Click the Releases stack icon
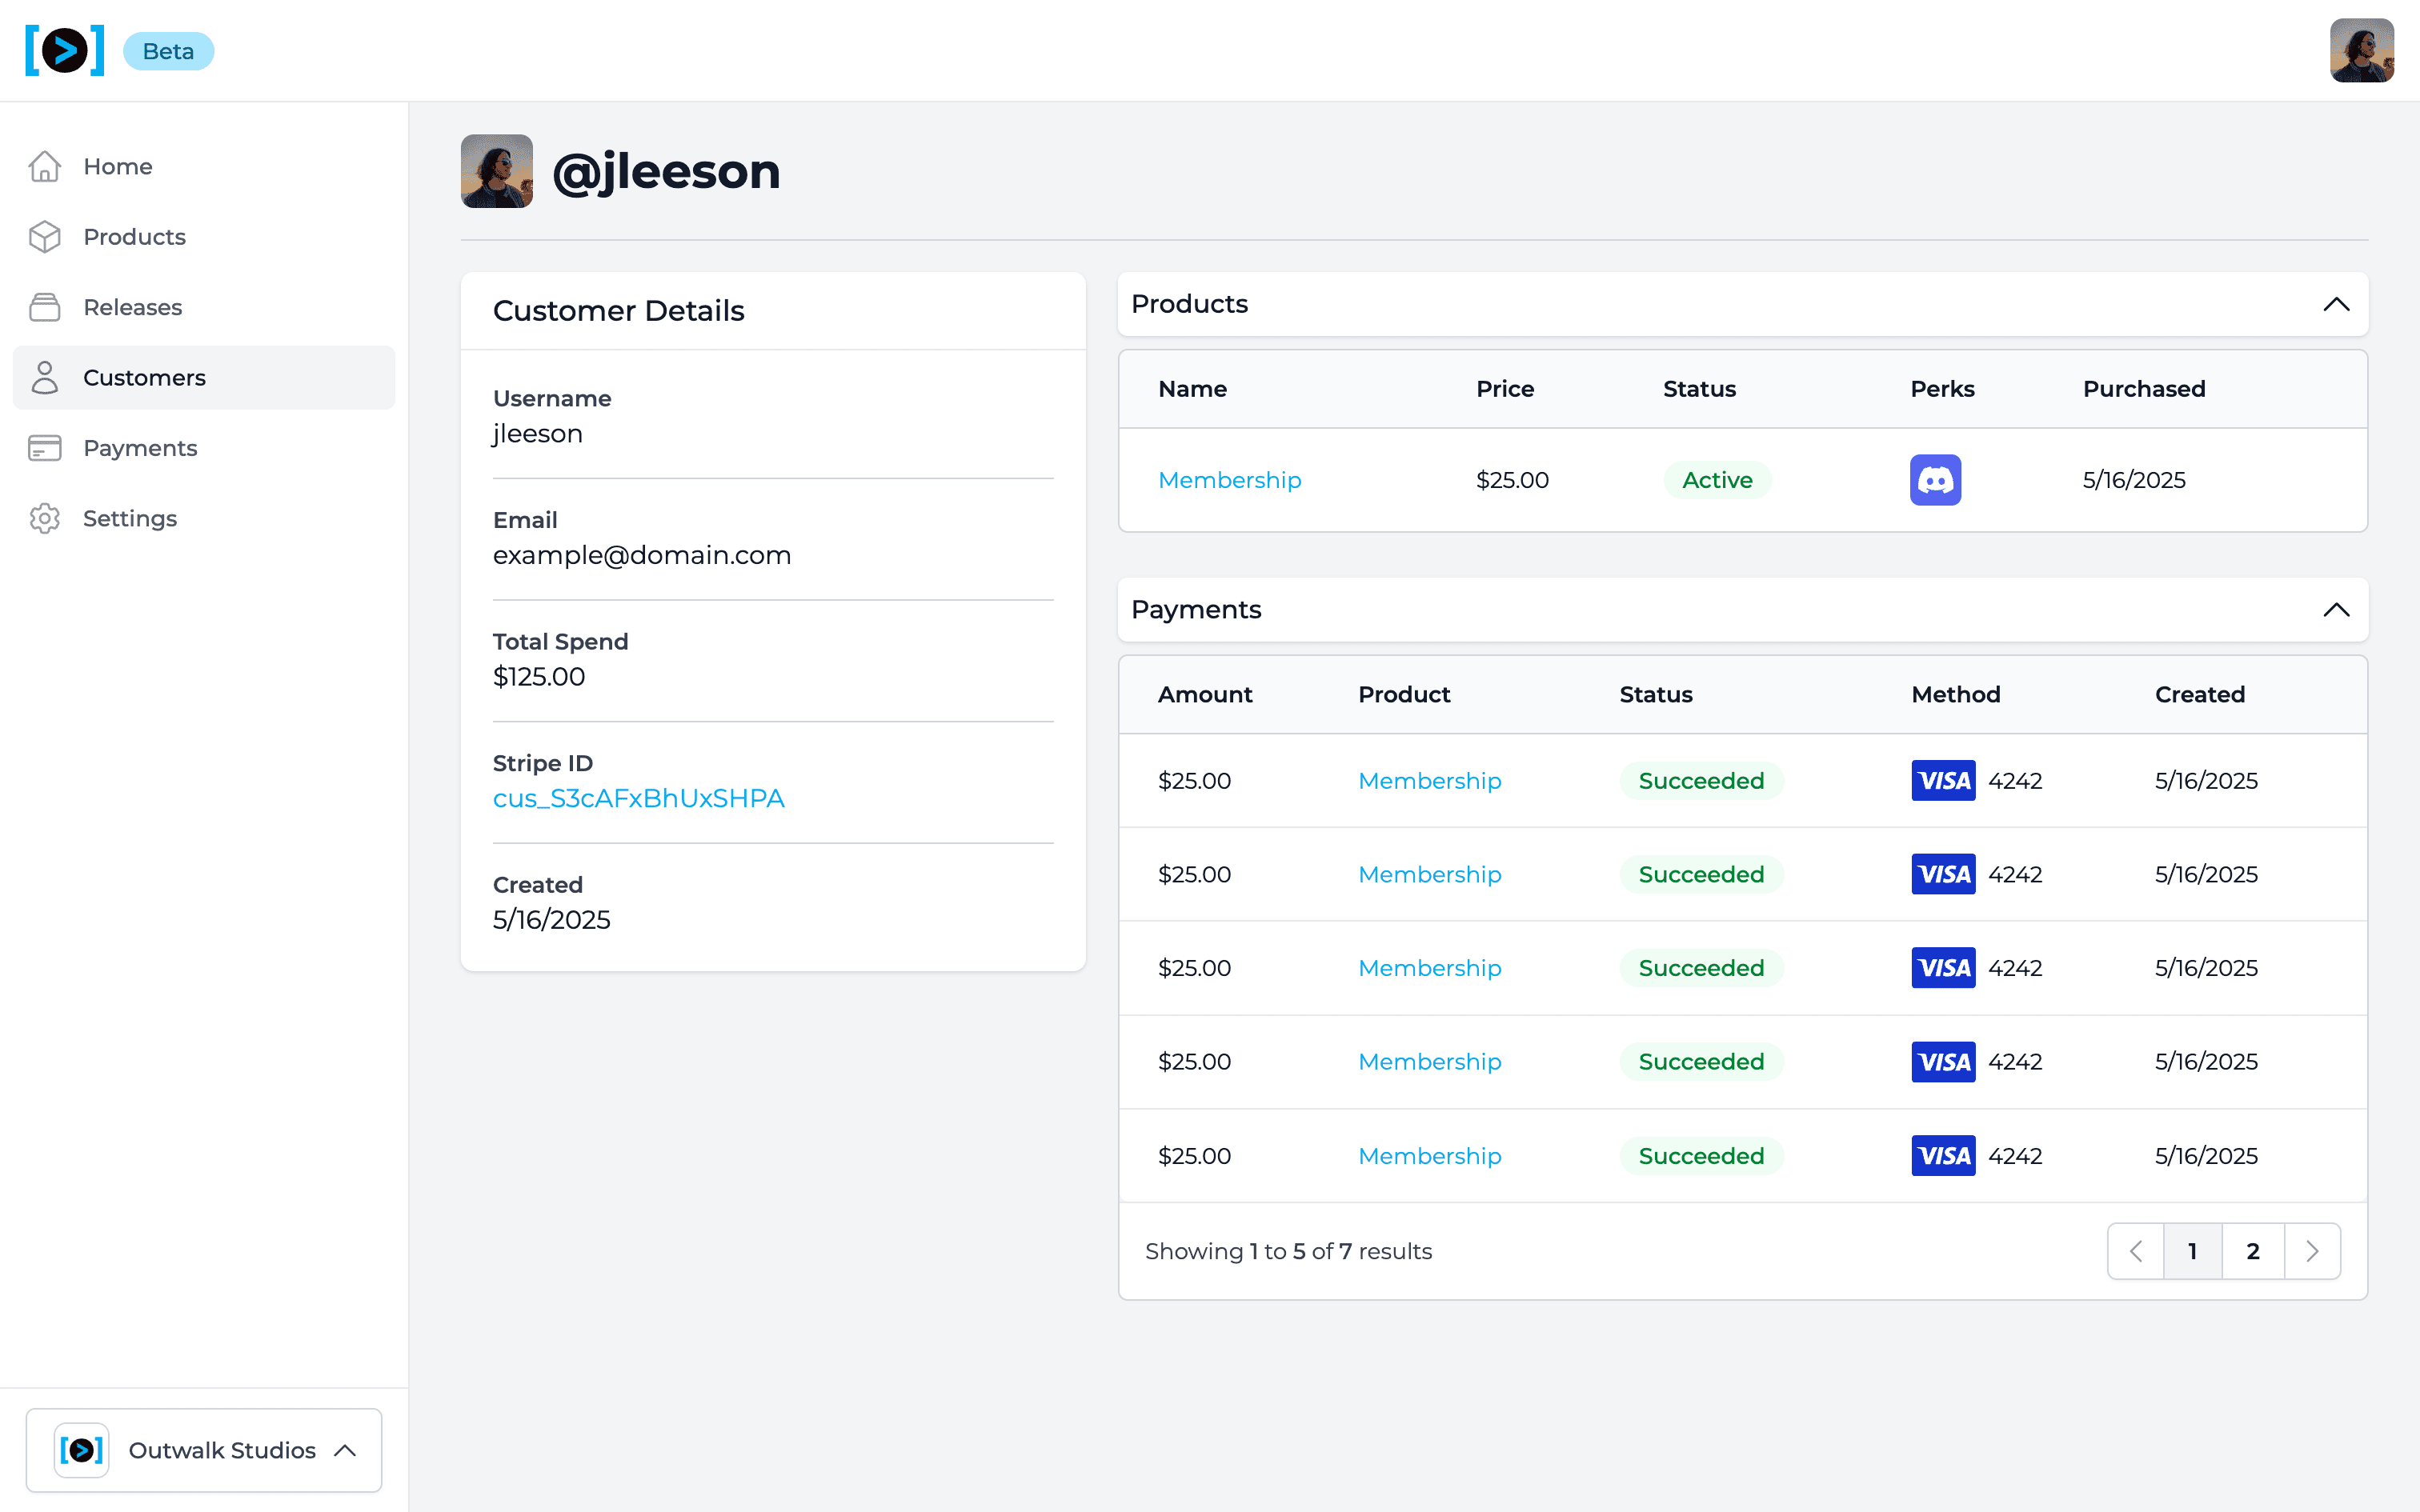This screenshot has width=2420, height=1512. tap(45, 307)
